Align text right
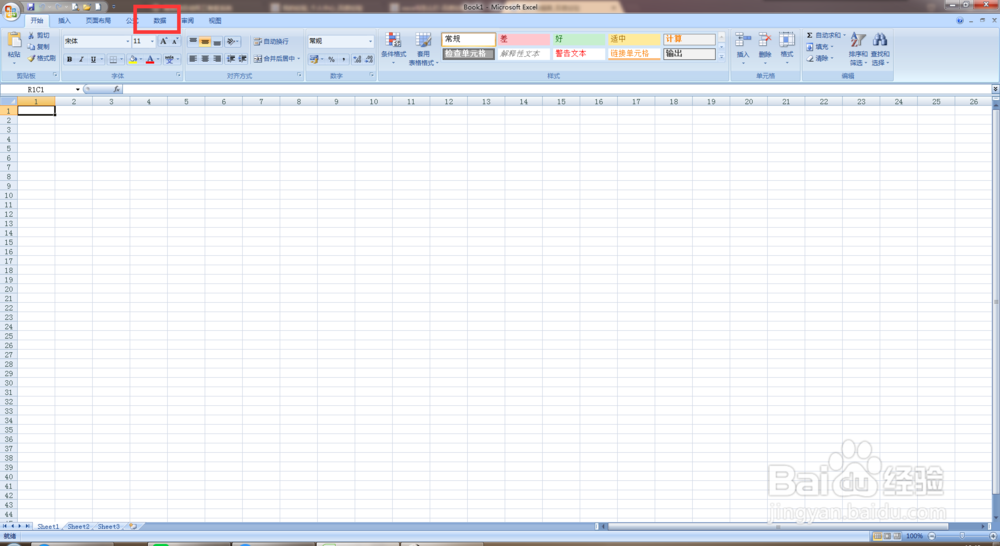Viewport: 1000px width, 546px height. pos(217,59)
